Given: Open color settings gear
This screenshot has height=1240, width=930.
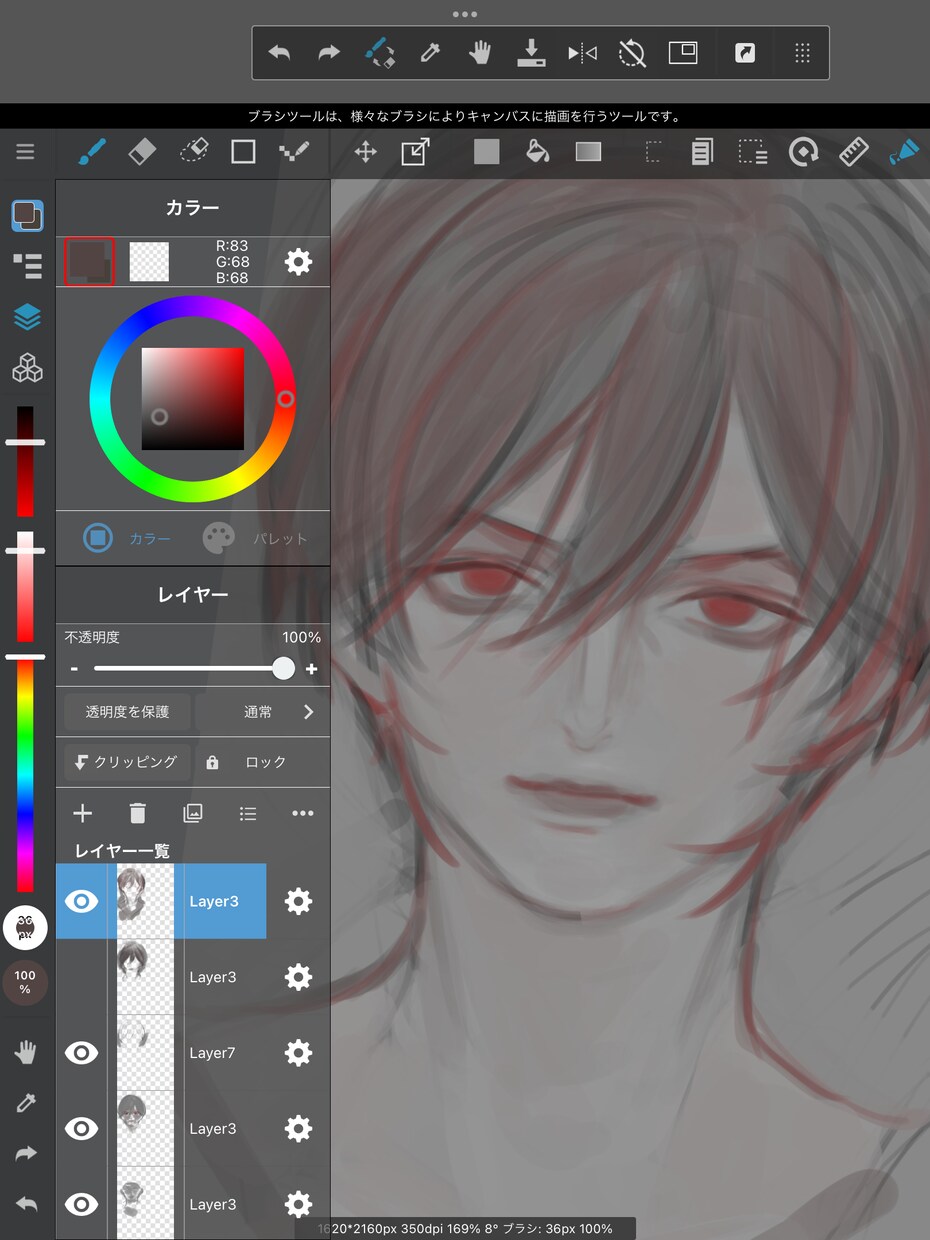Looking at the screenshot, I should pyautogui.click(x=298, y=262).
